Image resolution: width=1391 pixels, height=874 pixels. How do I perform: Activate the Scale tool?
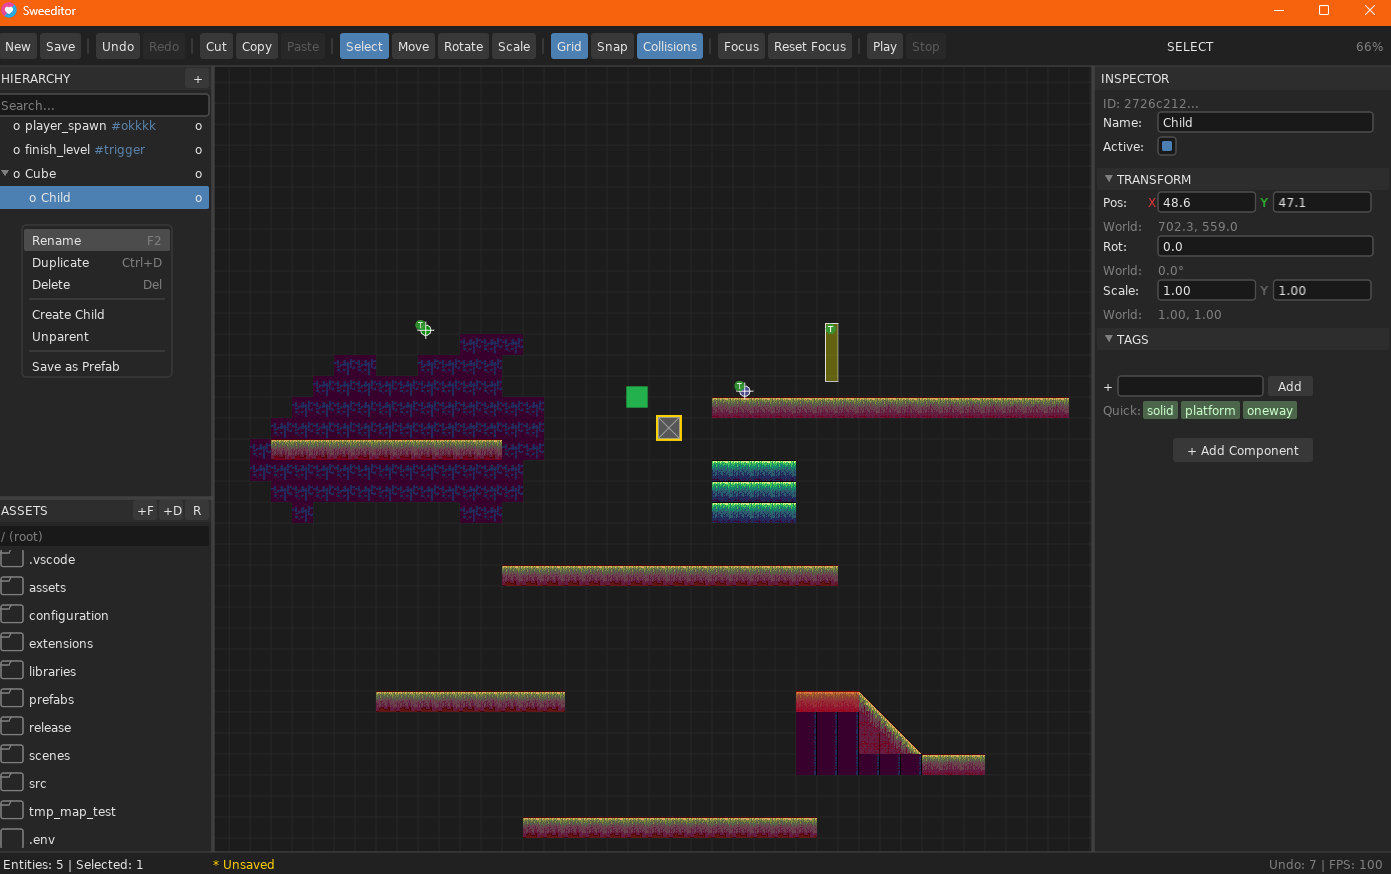pyautogui.click(x=514, y=47)
